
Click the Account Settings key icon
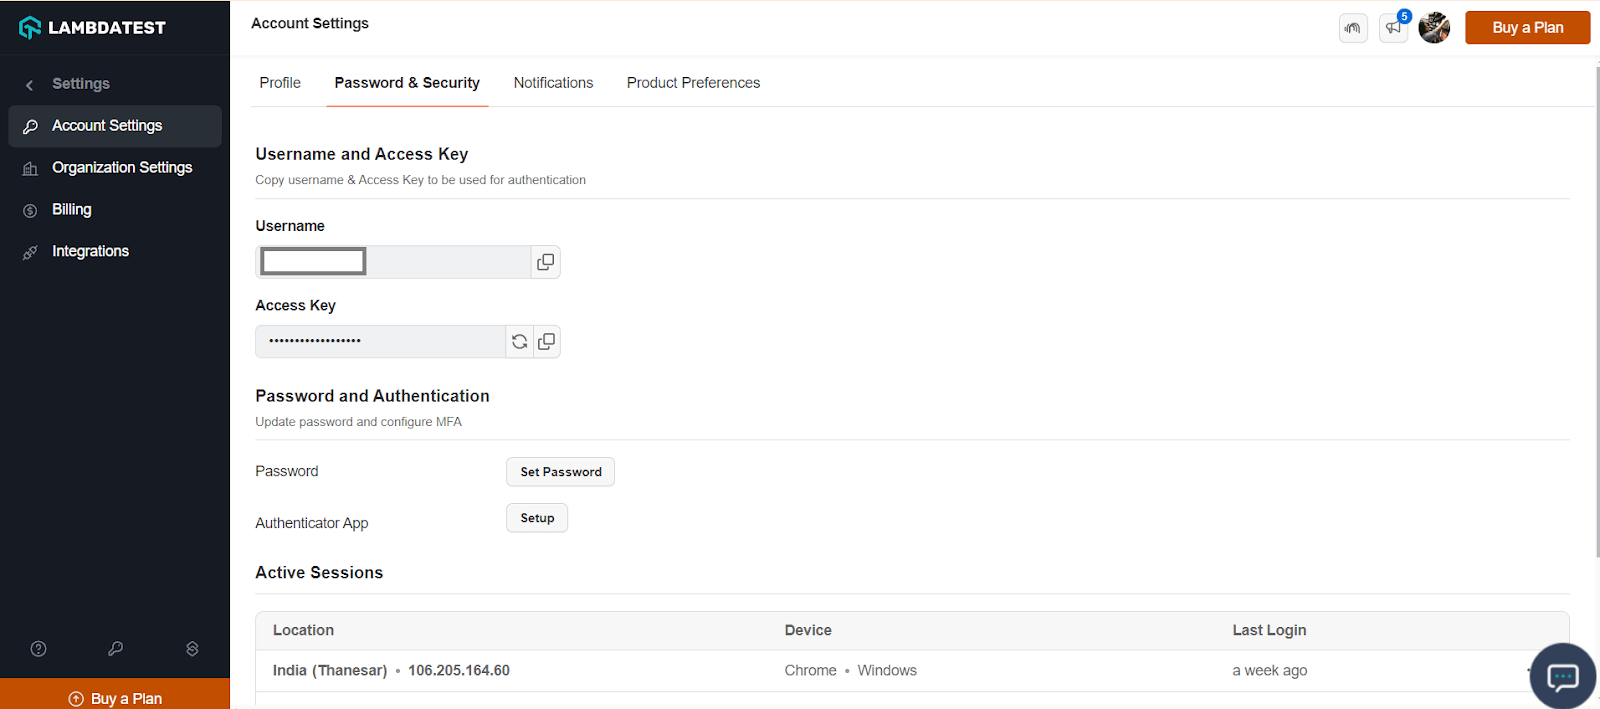tap(30, 127)
